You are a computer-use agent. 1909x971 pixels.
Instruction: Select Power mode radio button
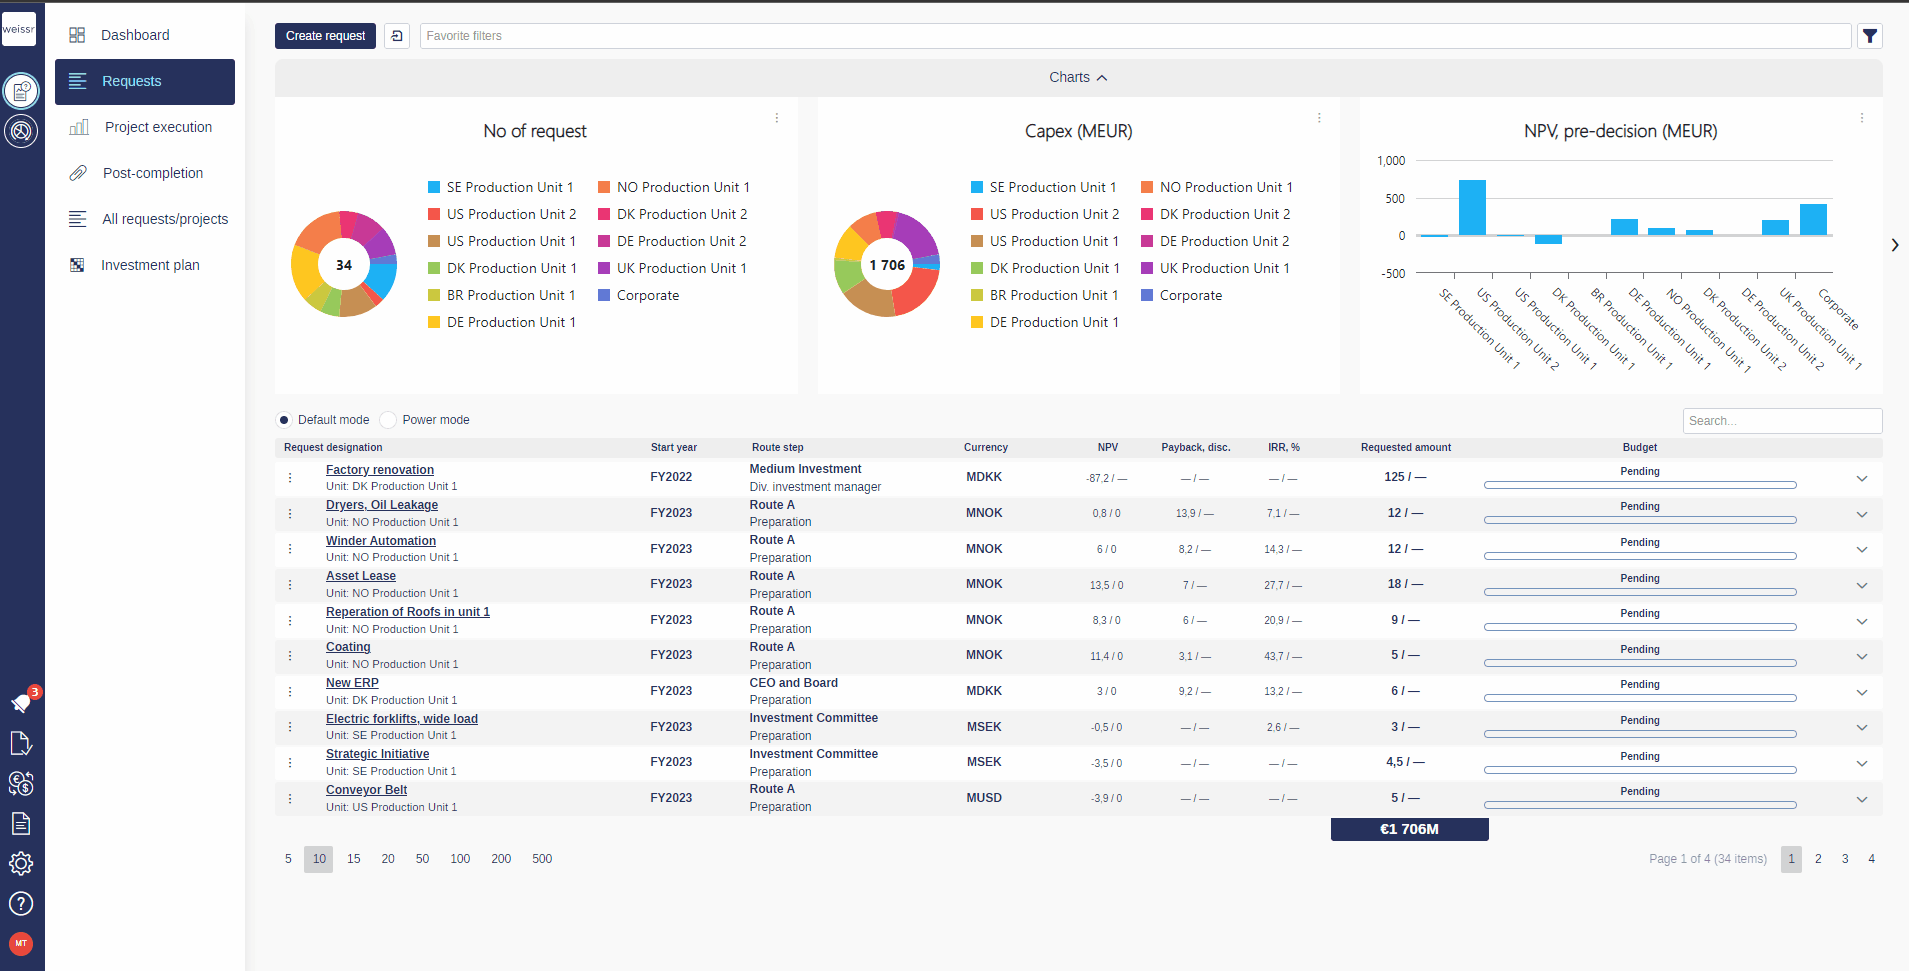coord(388,420)
